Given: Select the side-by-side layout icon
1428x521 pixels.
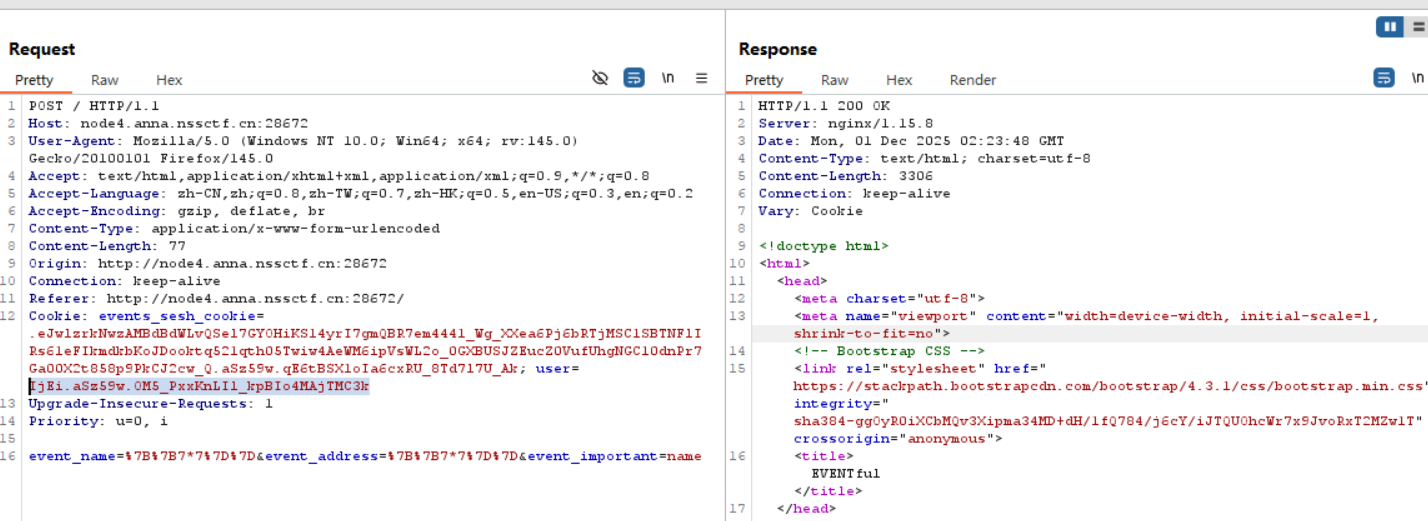Looking at the screenshot, I should pos(1390,27).
